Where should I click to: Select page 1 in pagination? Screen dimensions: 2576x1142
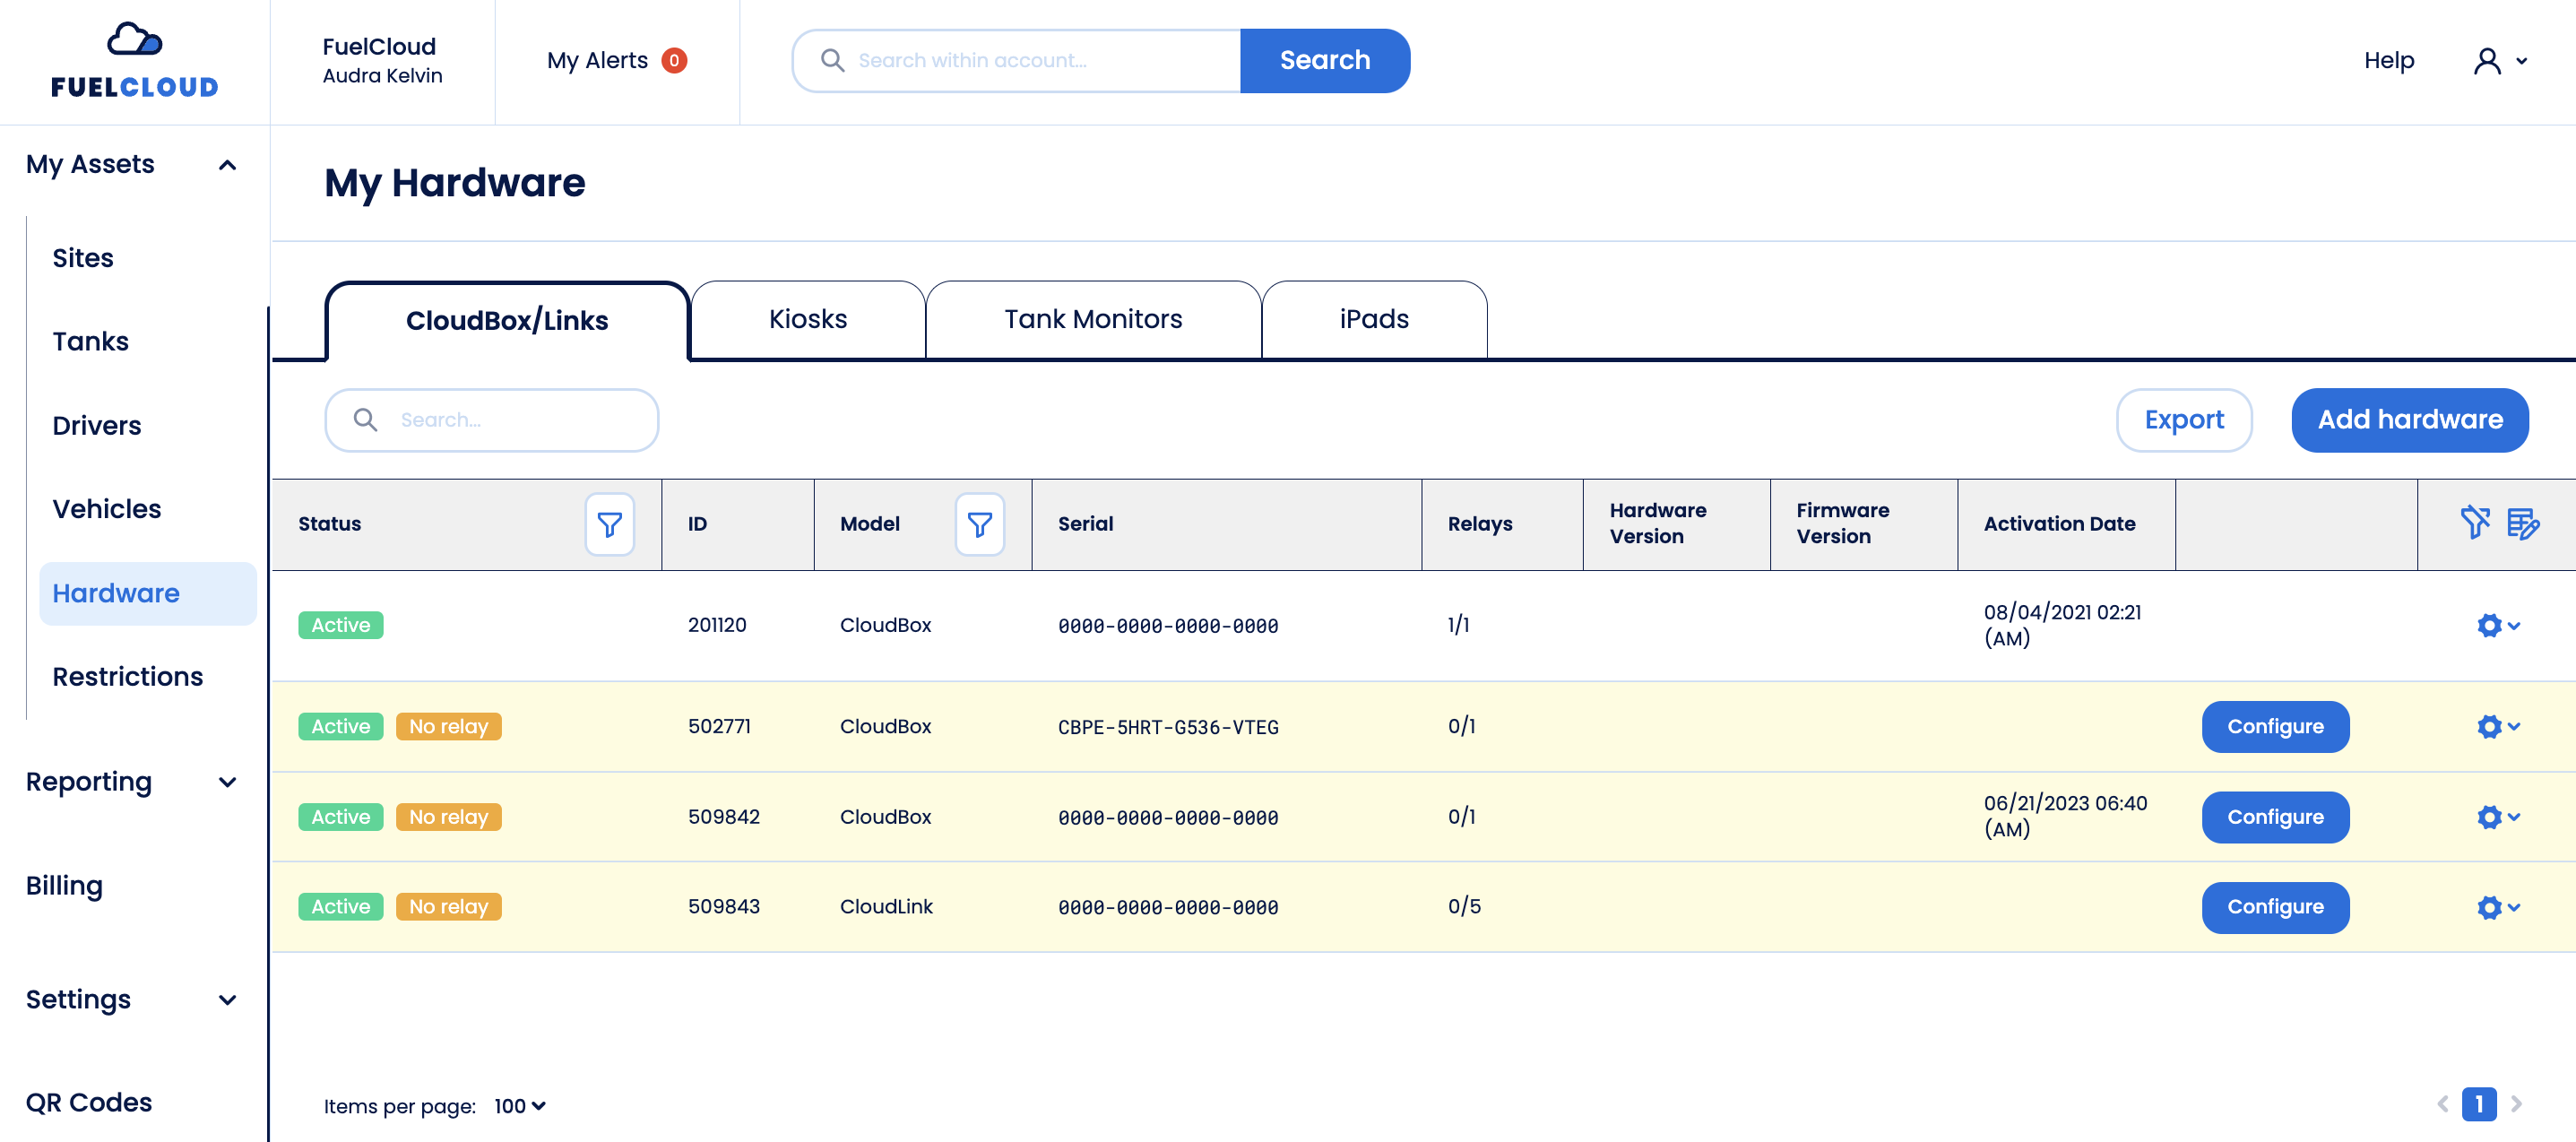click(x=2479, y=1104)
